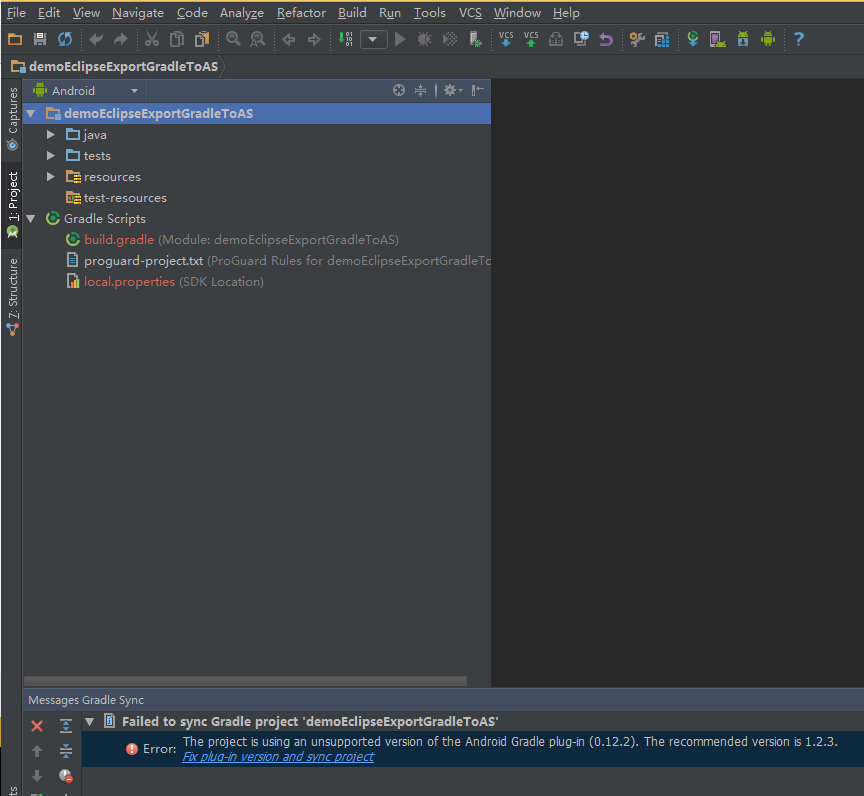Click the Open folder toolbar icon
Viewport: 864px width, 796px height.
pyautogui.click(x=15, y=39)
